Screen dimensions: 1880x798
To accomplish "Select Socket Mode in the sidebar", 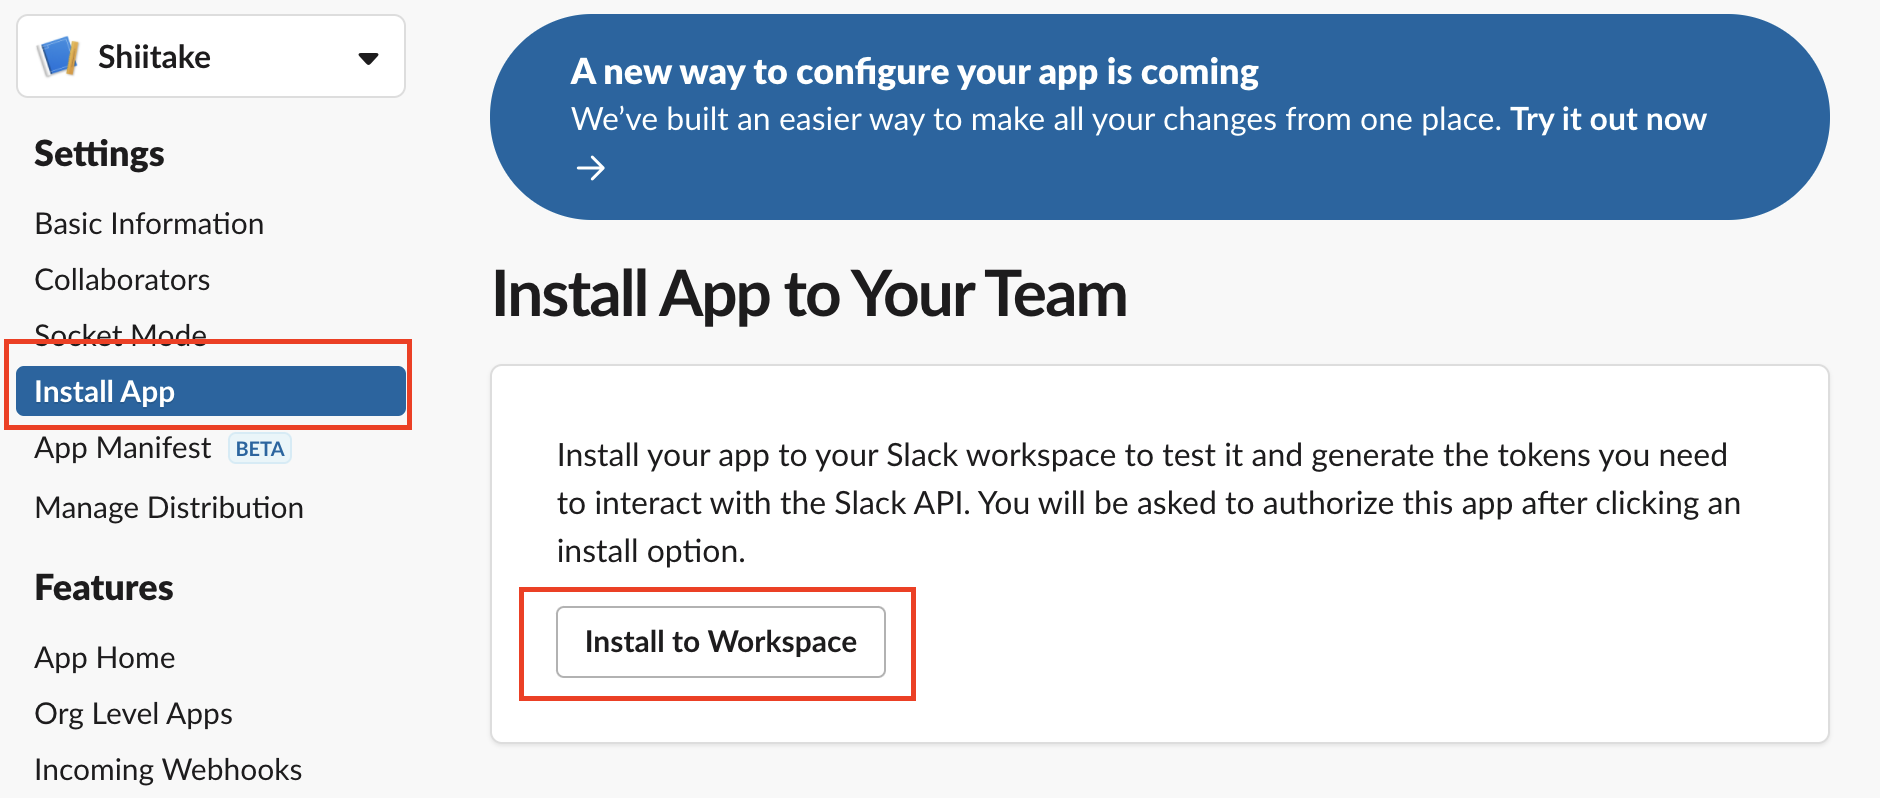I will [121, 334].
